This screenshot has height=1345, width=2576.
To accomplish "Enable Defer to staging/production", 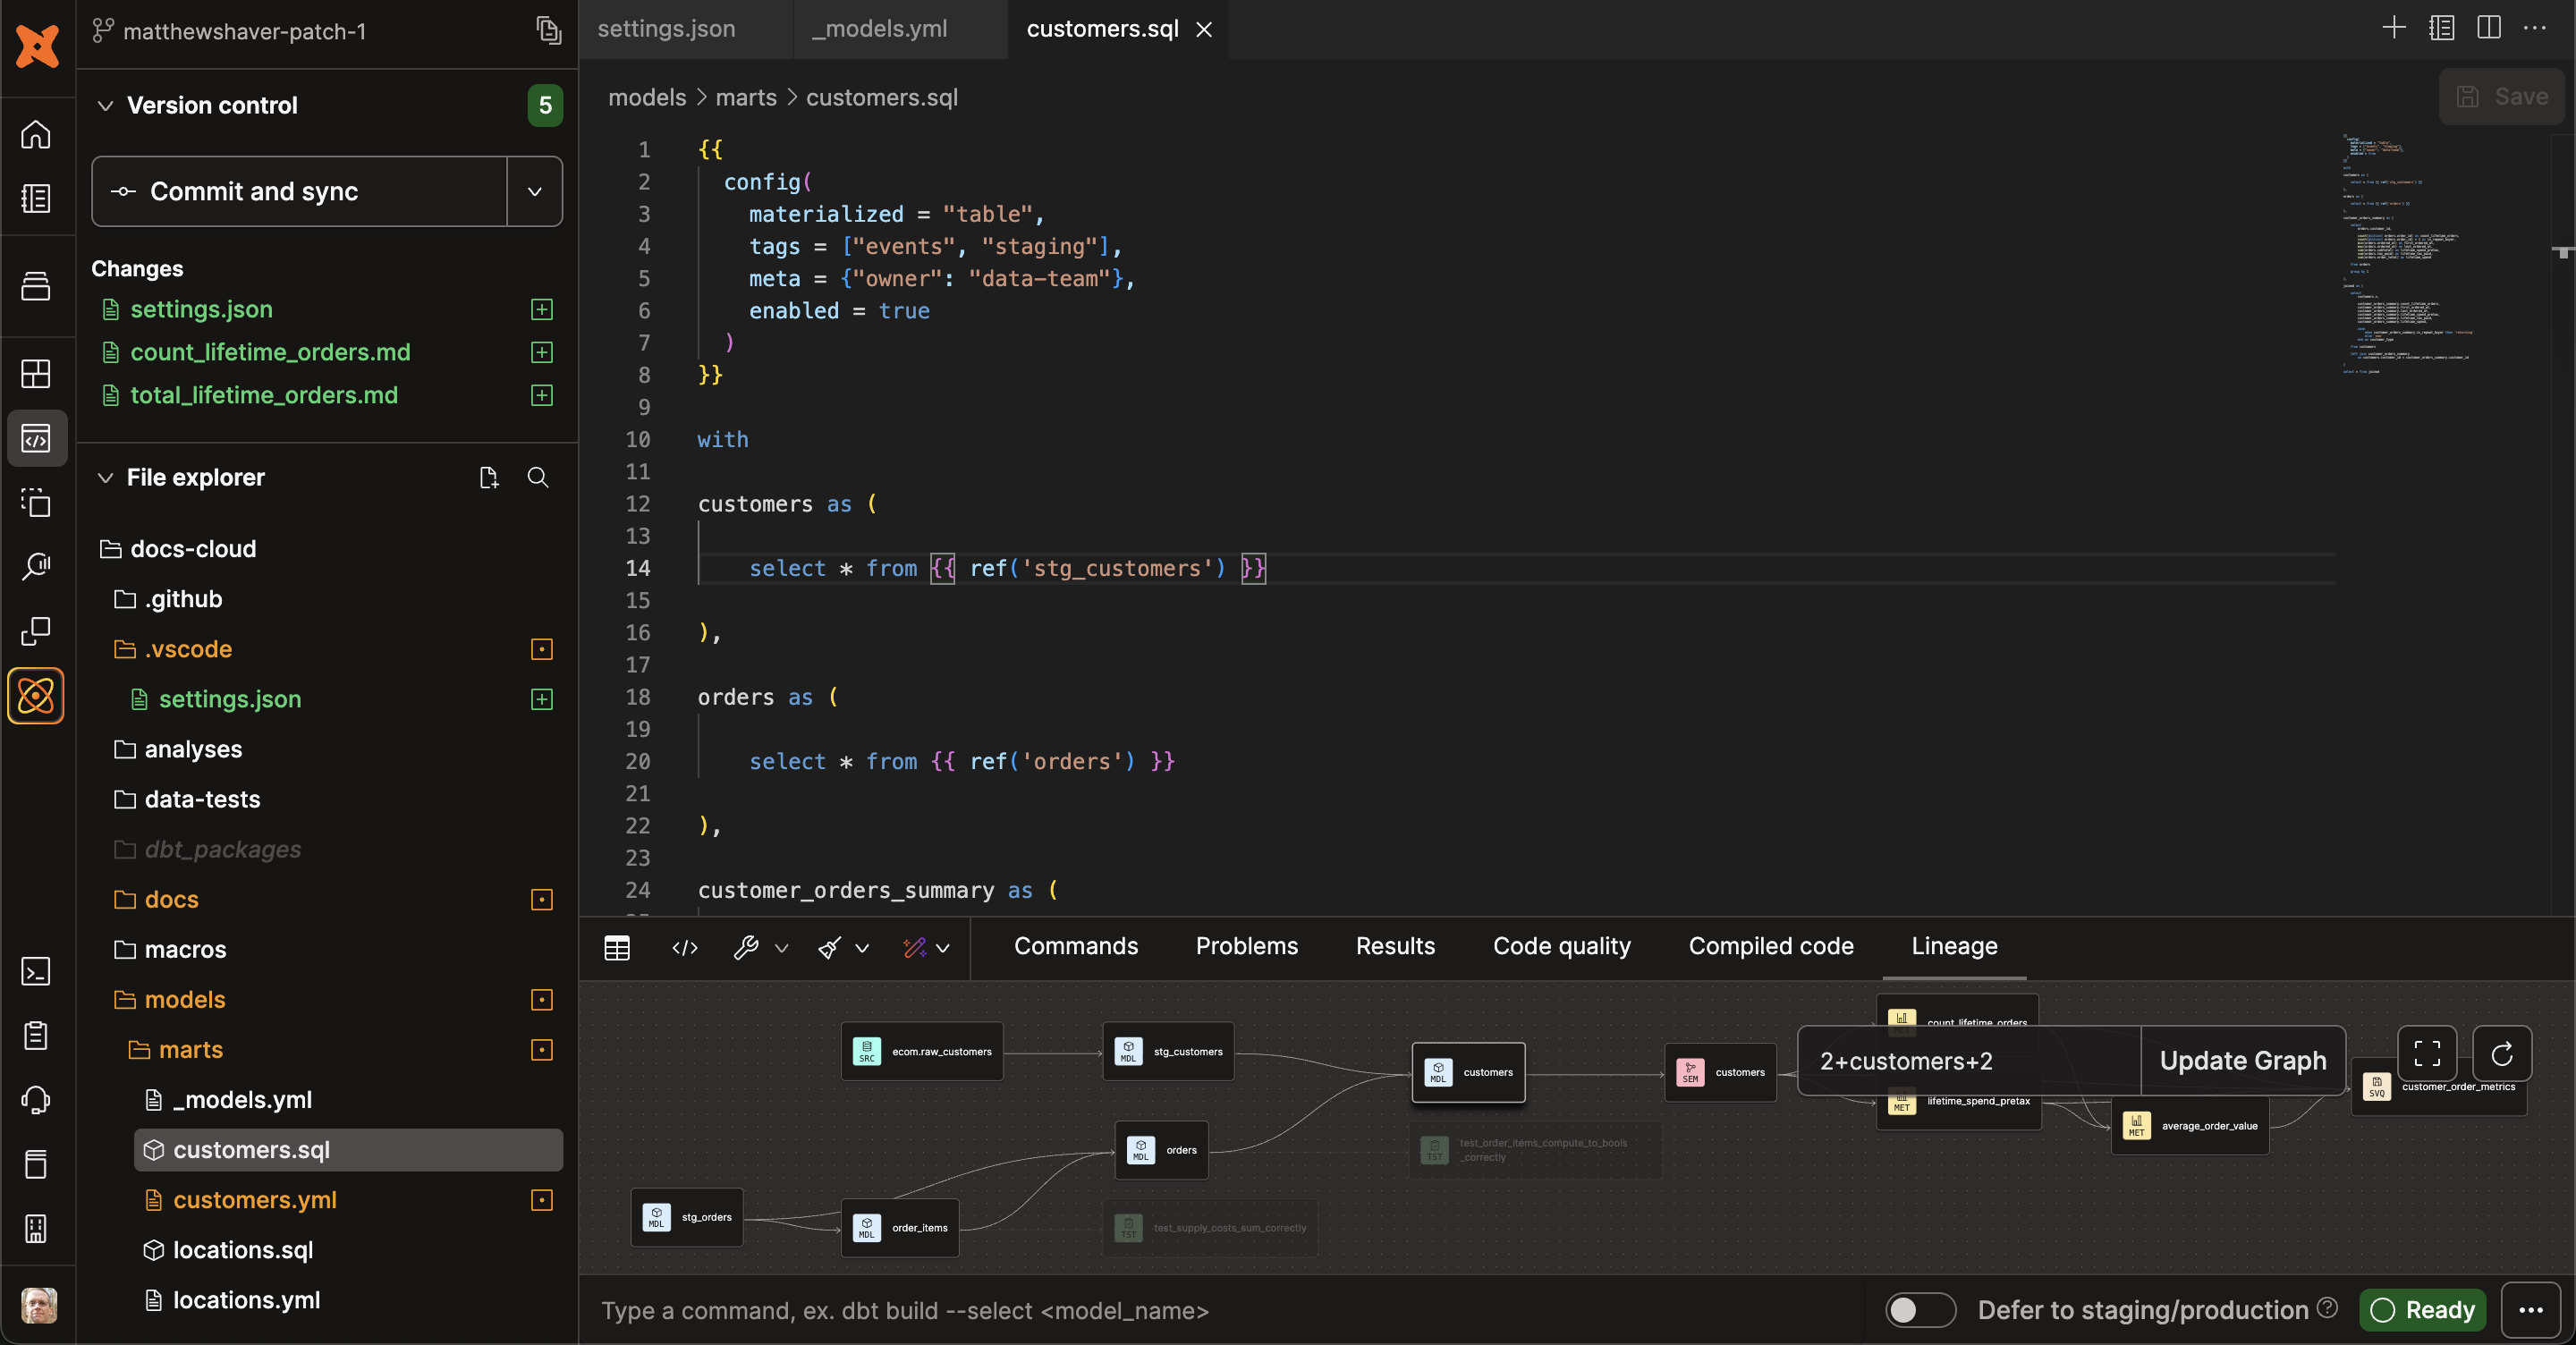I will tap(1919, 1311).
